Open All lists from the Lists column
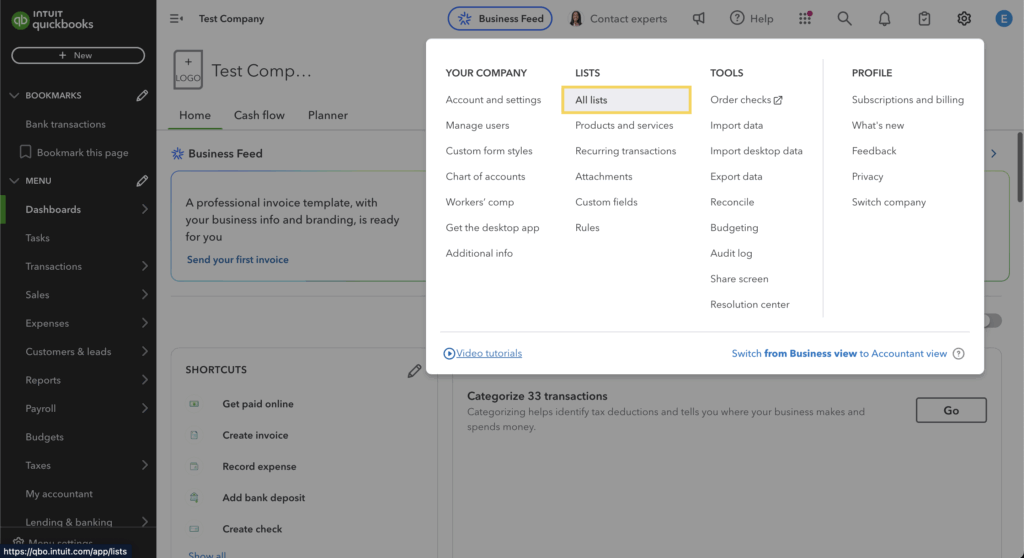The height and width of the screenshot is (558, 1024). [591, 100]
